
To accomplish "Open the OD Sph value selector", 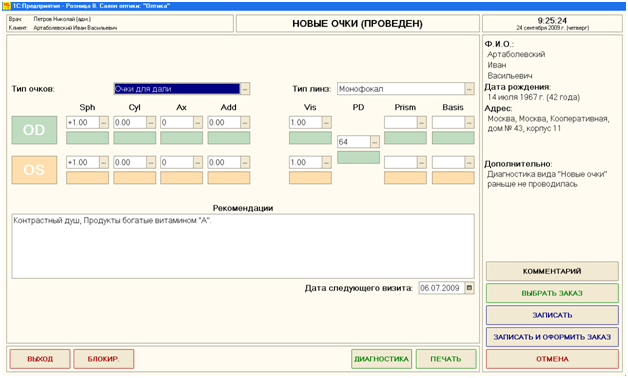I will tap(104, 123).
